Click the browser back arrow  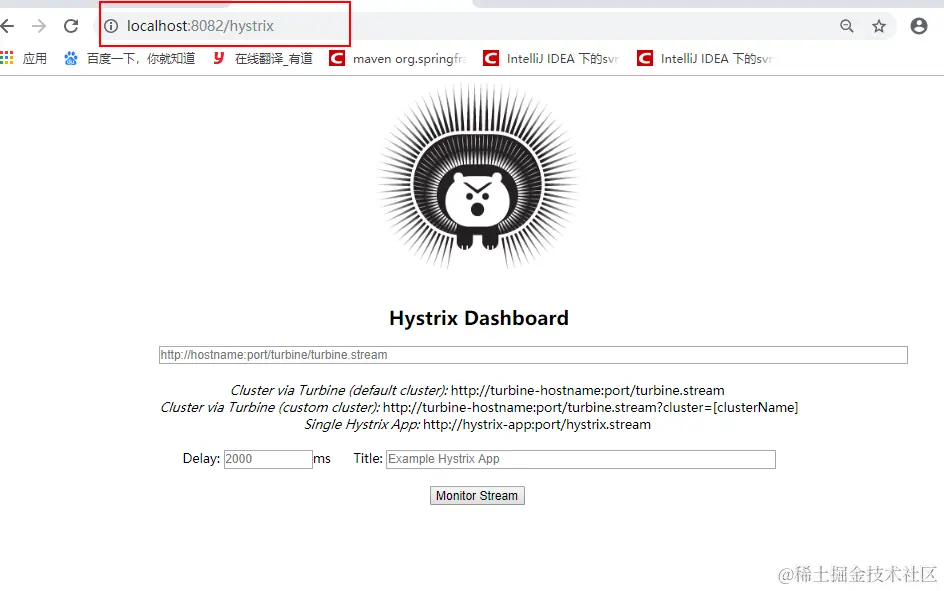(7, 26)
